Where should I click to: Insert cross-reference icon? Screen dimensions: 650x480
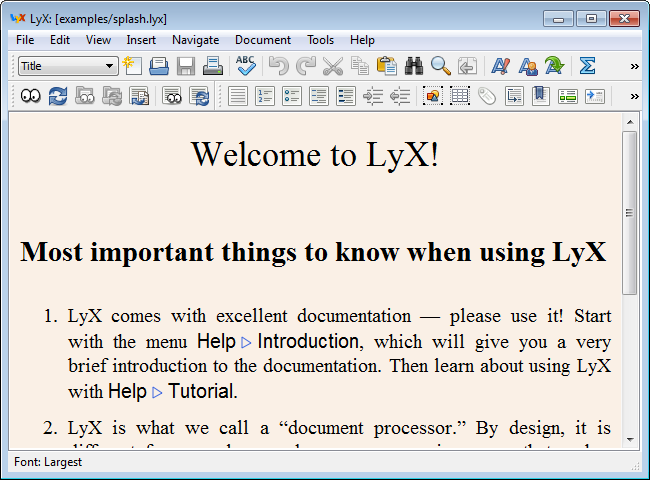click(514, 96)
